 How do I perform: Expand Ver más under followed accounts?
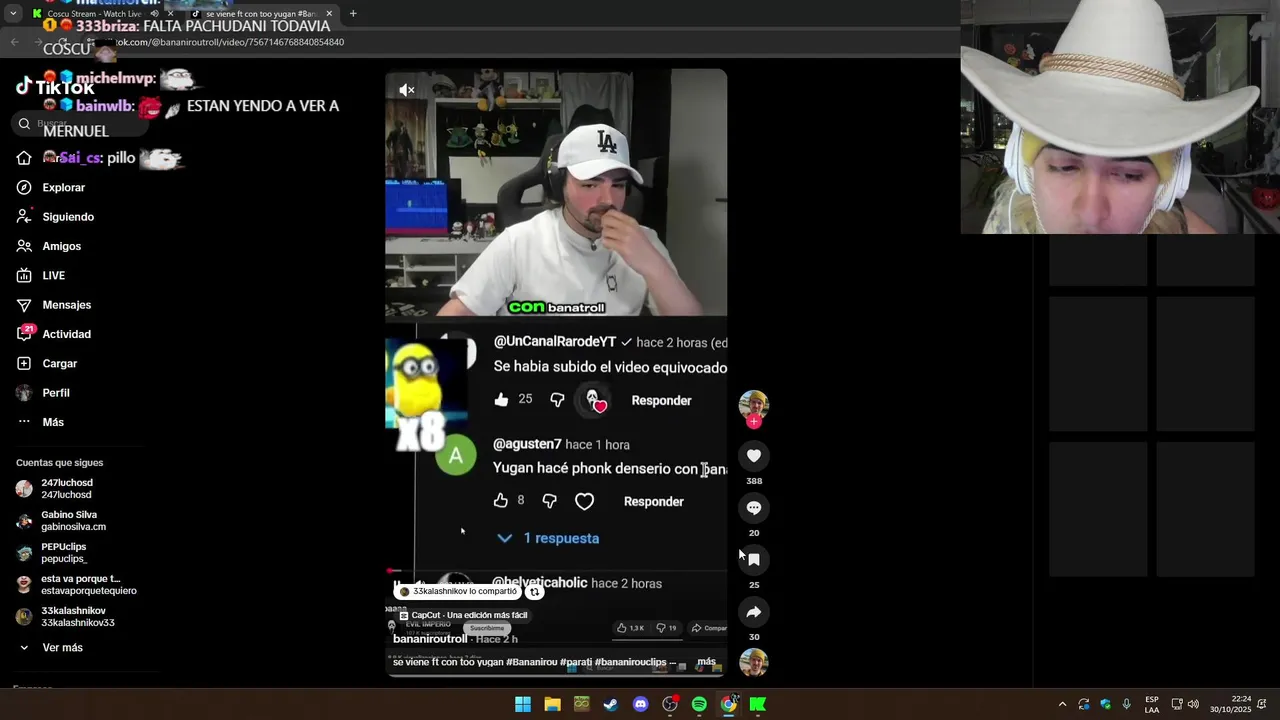point(49,648)
